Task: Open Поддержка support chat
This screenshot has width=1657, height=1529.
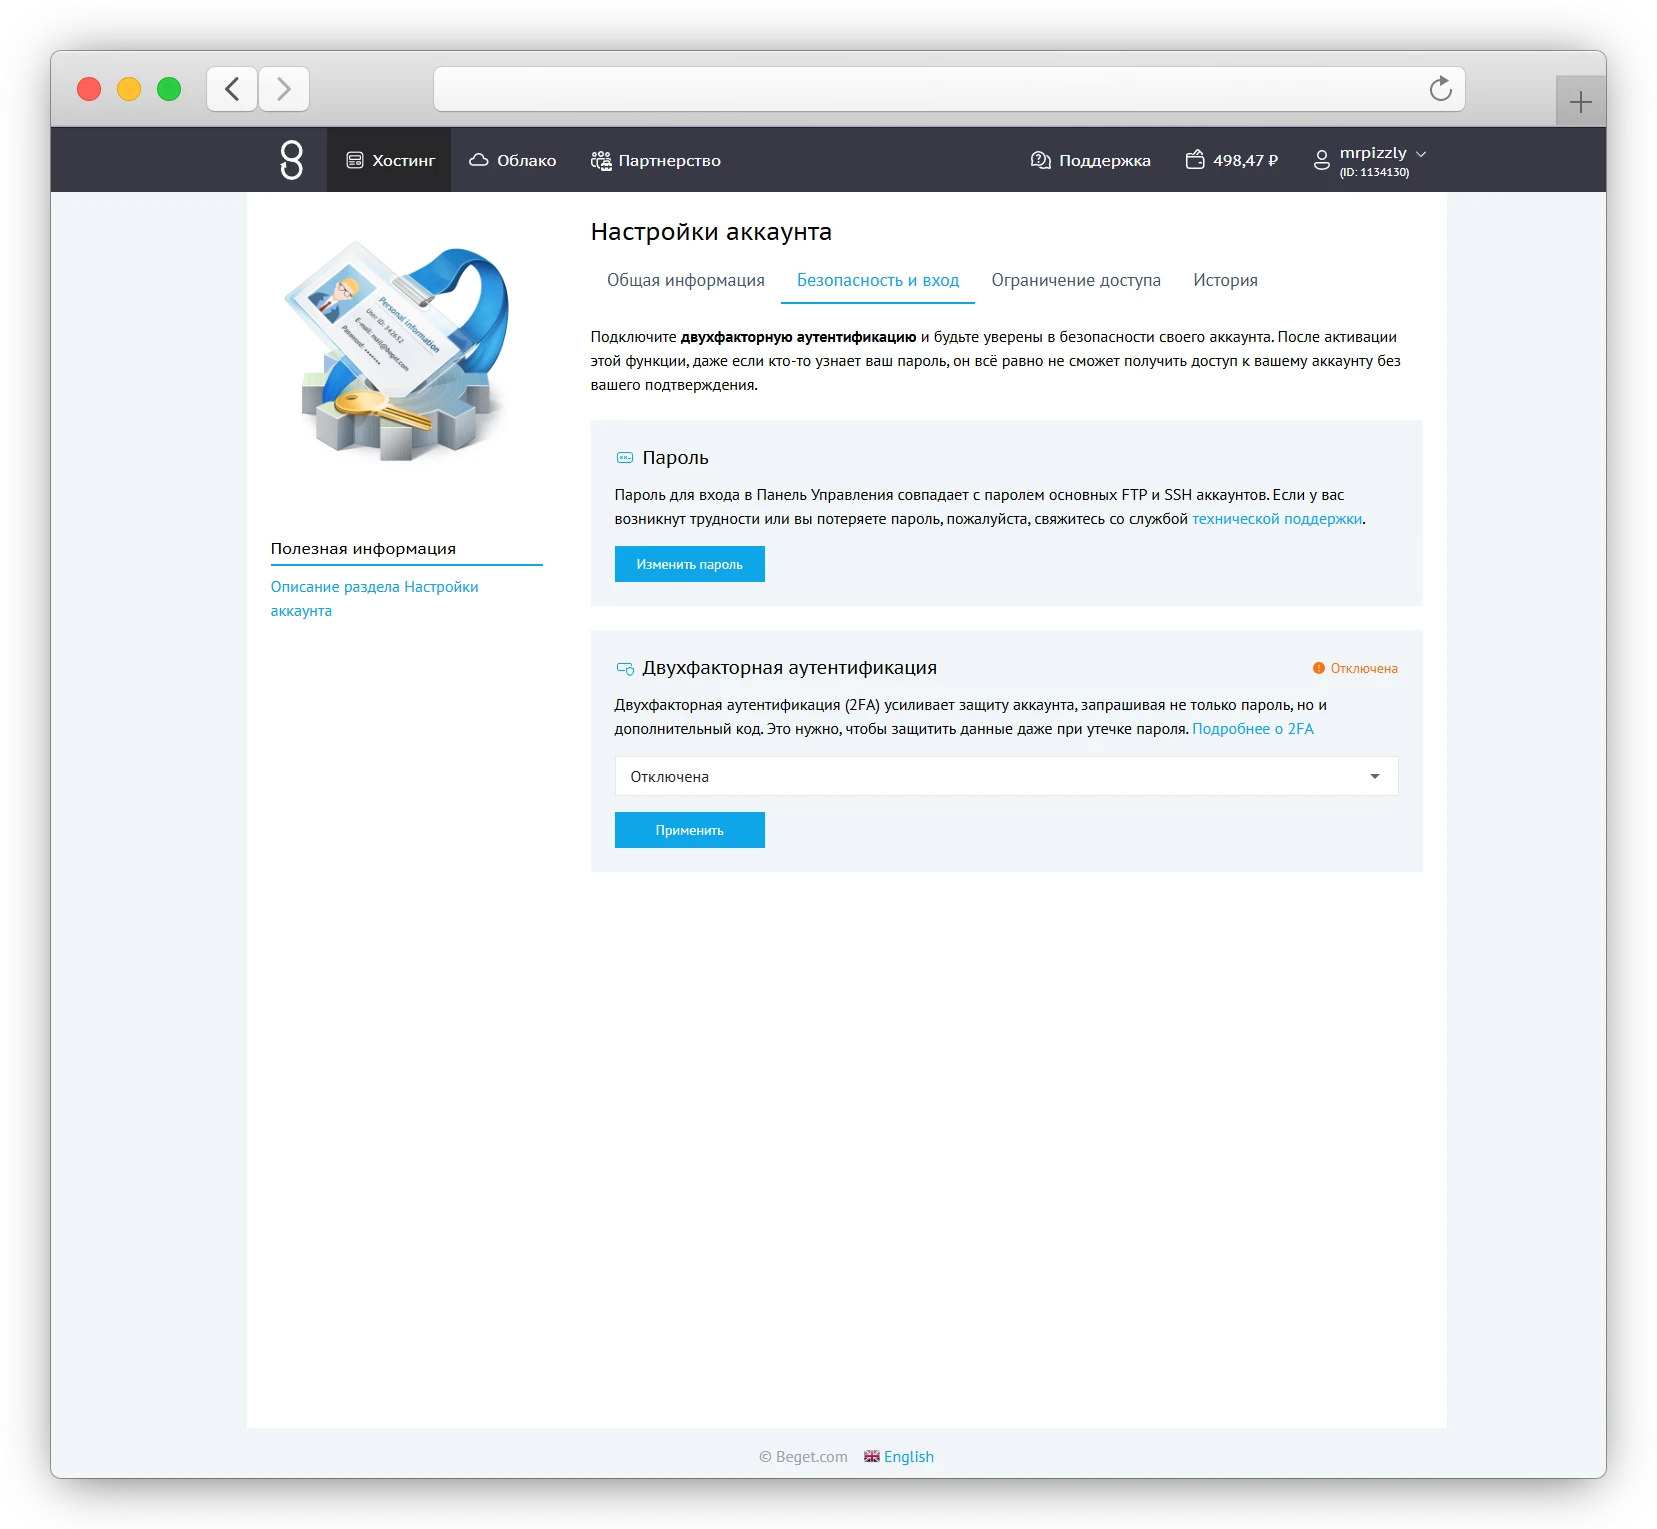Action: tap(1090, 160)
